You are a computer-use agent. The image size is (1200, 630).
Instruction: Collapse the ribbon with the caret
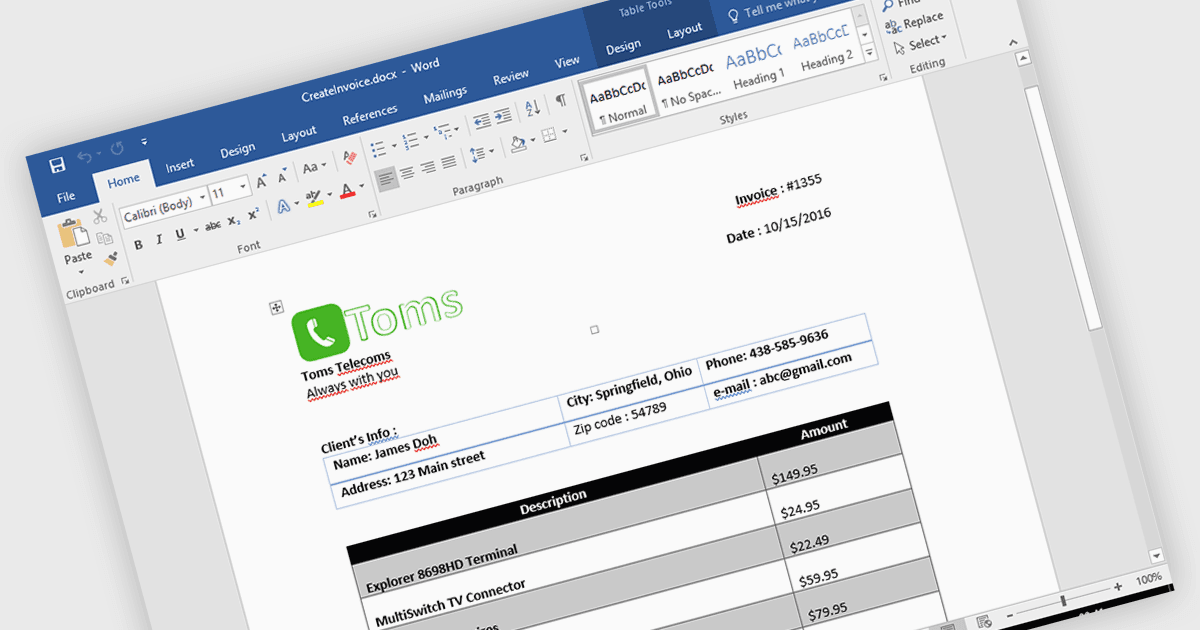[x=1014, y=44]
